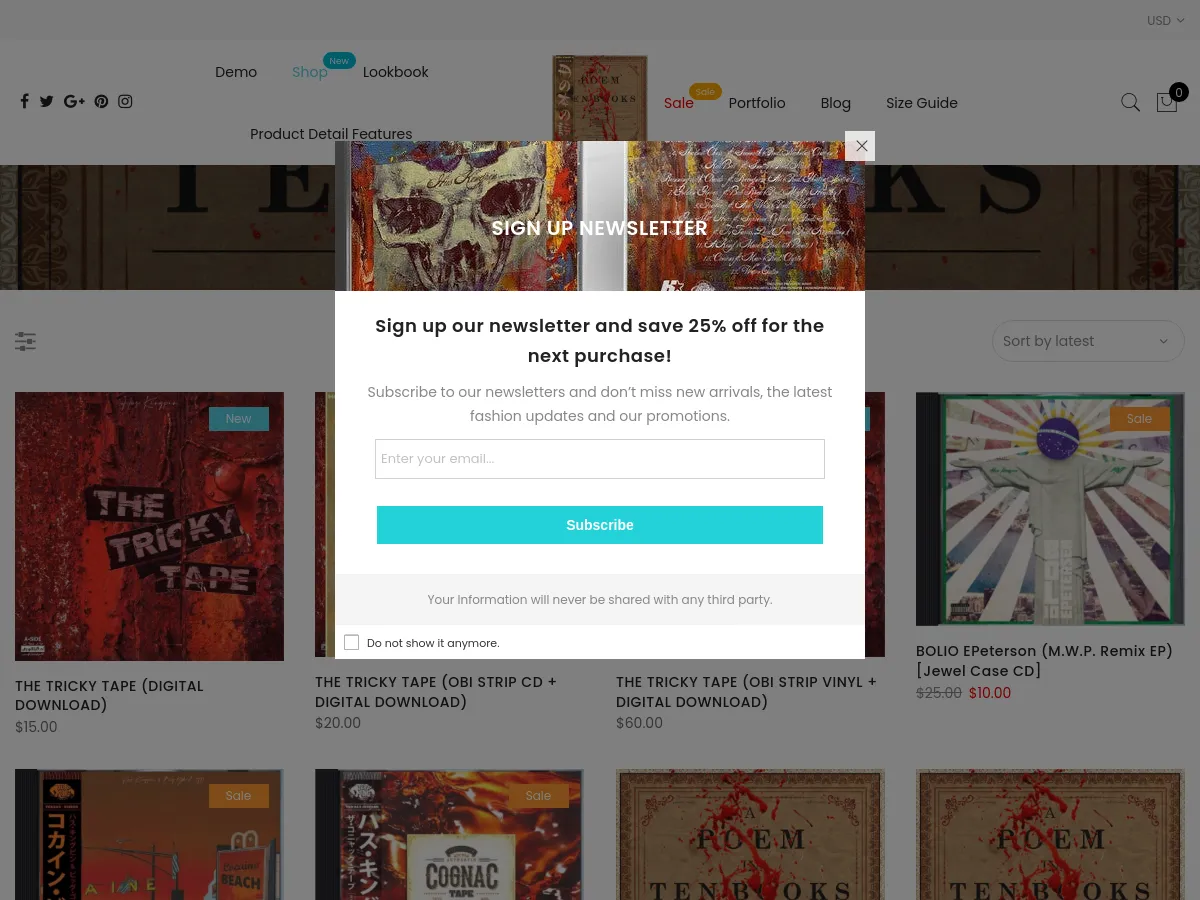Click the email input field
The width and height of the screenshot is (1200, 900).
pyautogui.click(x=600, y=459)
